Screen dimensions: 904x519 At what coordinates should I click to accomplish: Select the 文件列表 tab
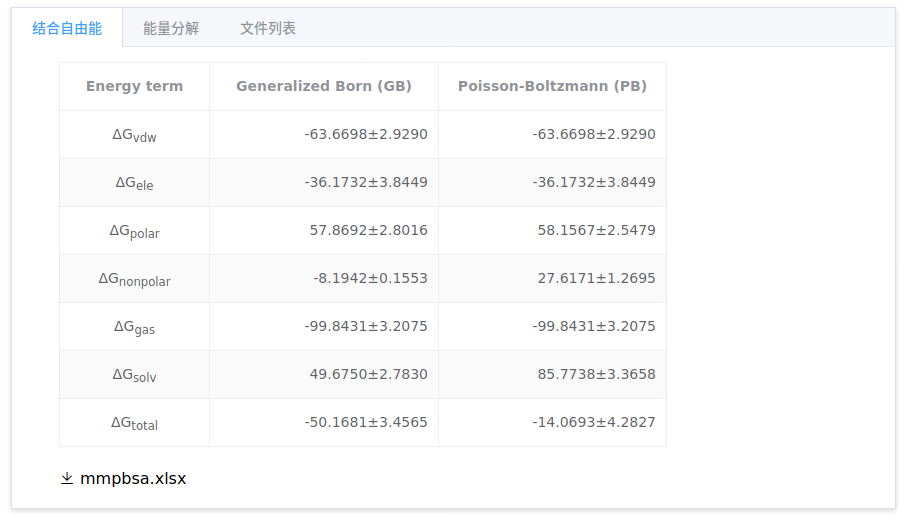pos(268,28)
